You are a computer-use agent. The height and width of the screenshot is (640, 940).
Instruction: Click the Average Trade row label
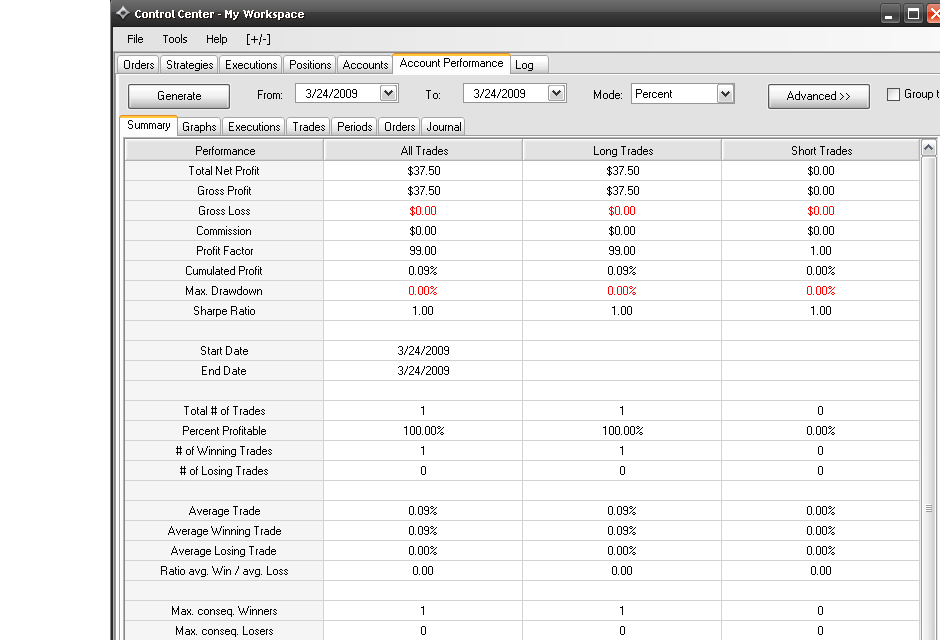(224, 511)
